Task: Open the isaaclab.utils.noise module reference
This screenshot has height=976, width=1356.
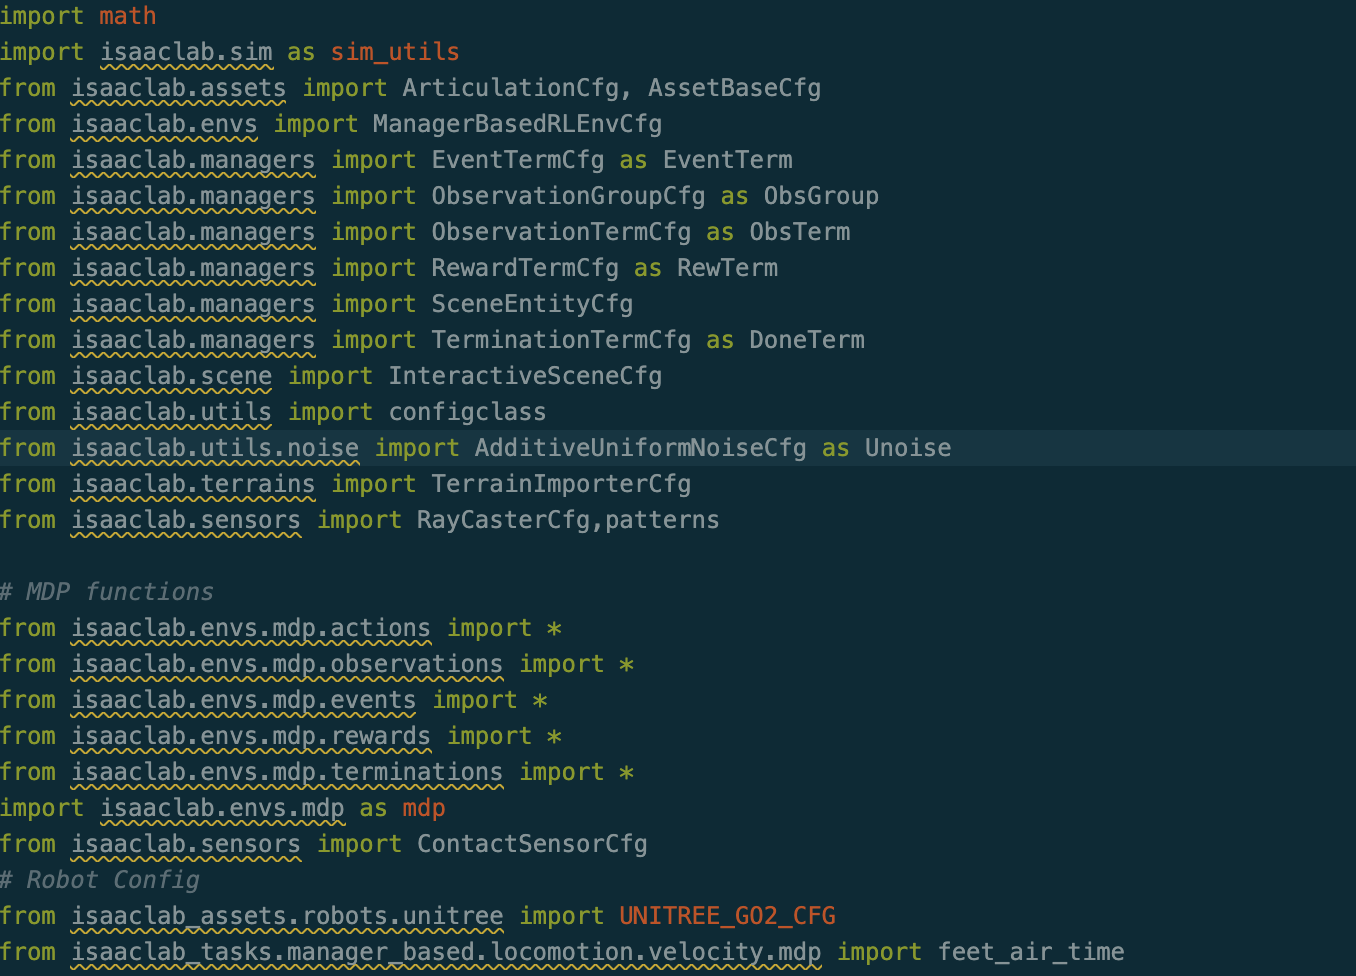Action: tap(215, 448)
